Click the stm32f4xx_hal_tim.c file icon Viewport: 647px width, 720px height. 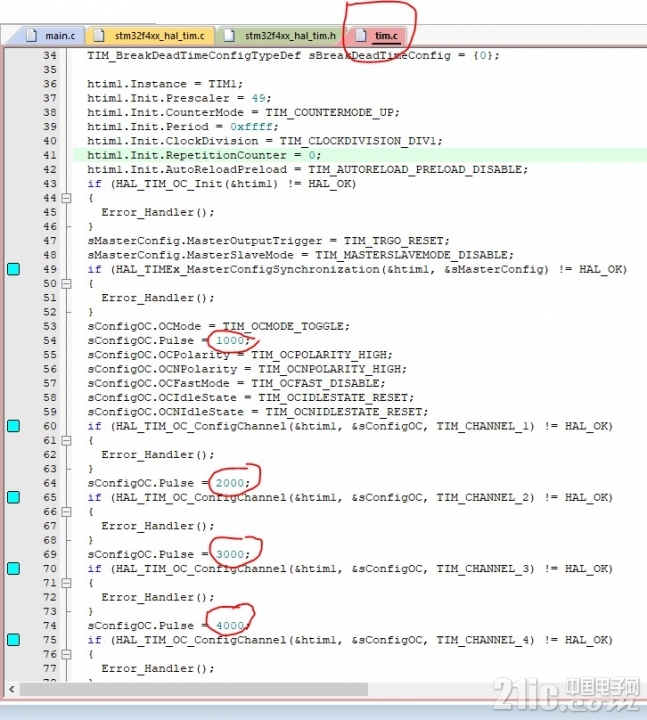(99, 35)
